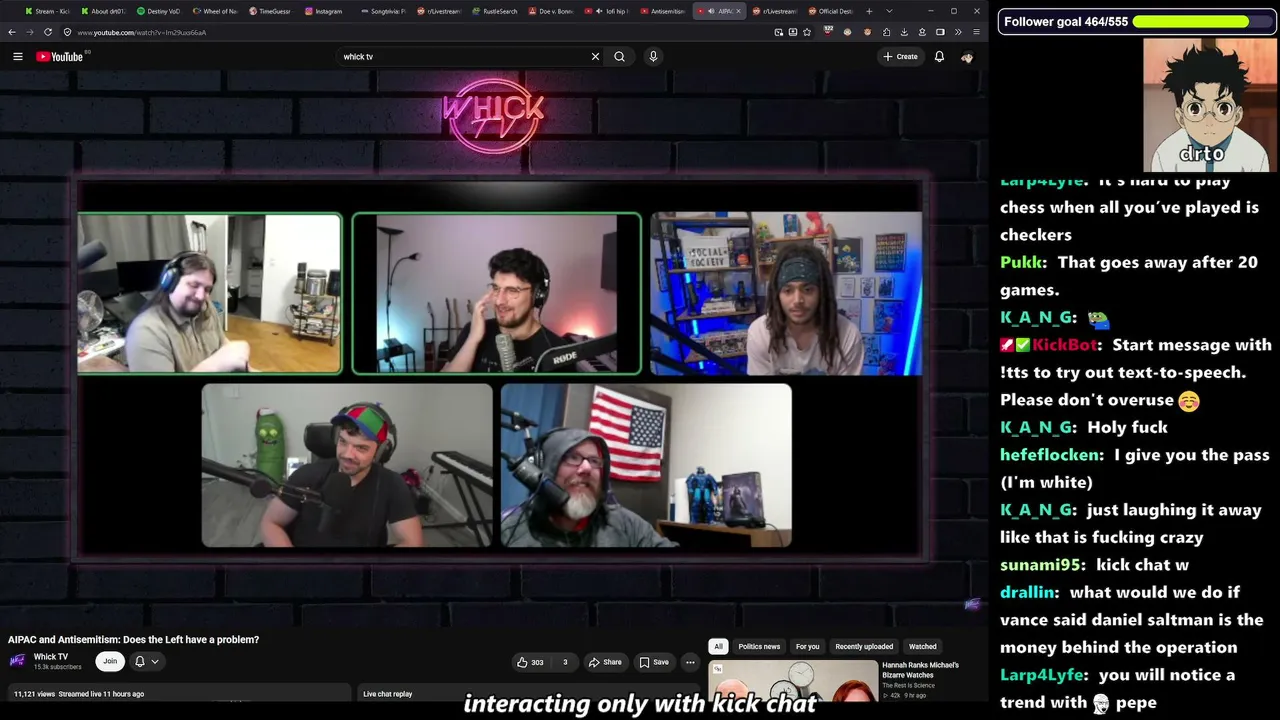Switch to the Instagram tab
The image size is (1280, 720).
pyautogui.click(x=327, y=11)
